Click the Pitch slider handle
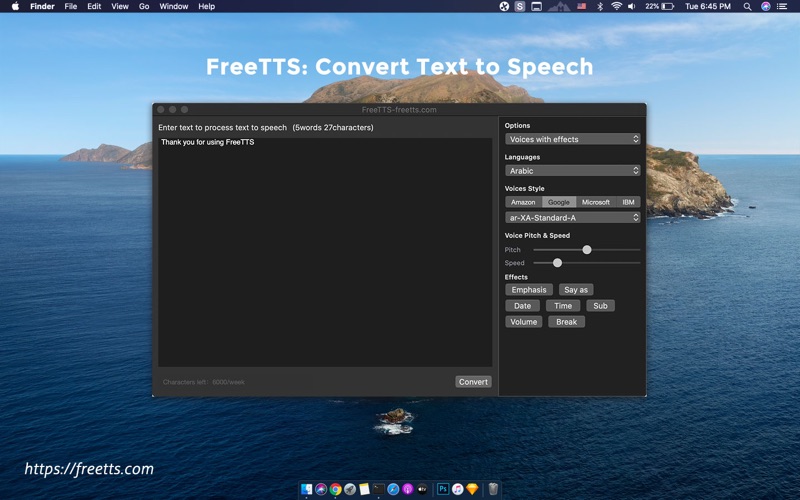This screenshot has height=500, width=800. click(587, 249)
